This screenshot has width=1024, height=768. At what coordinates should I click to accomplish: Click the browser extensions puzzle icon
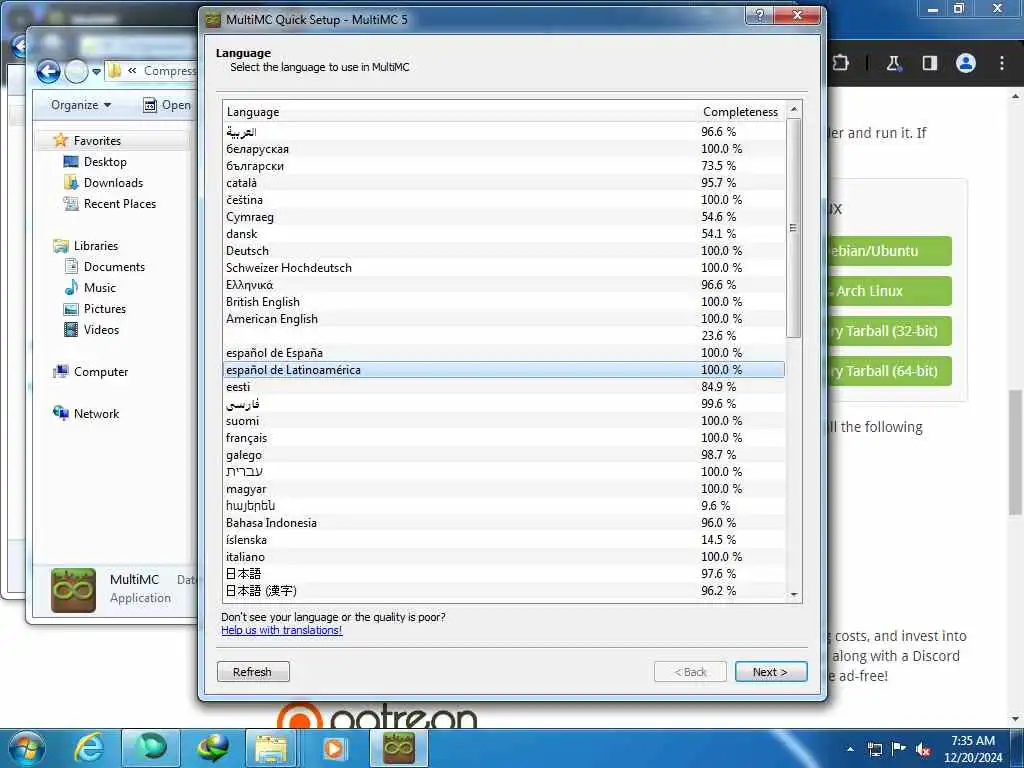click(x=841, y=63)
